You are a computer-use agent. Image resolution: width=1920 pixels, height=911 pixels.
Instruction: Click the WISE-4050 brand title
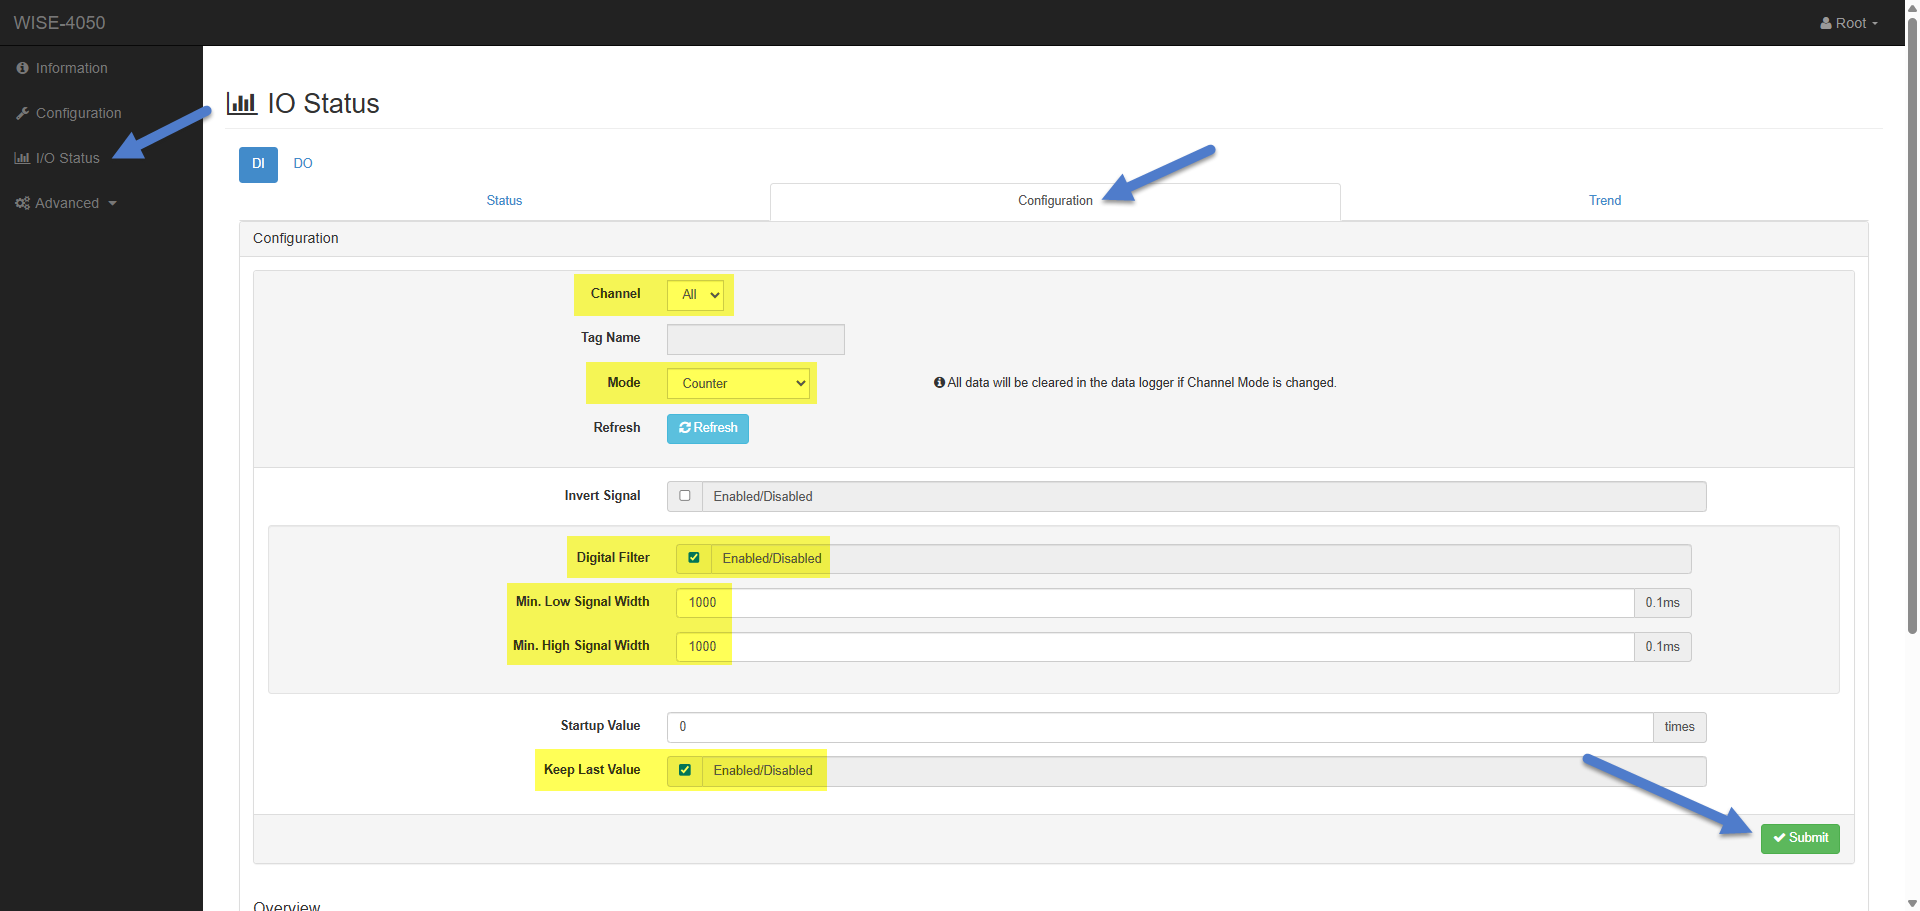(59, 23)
